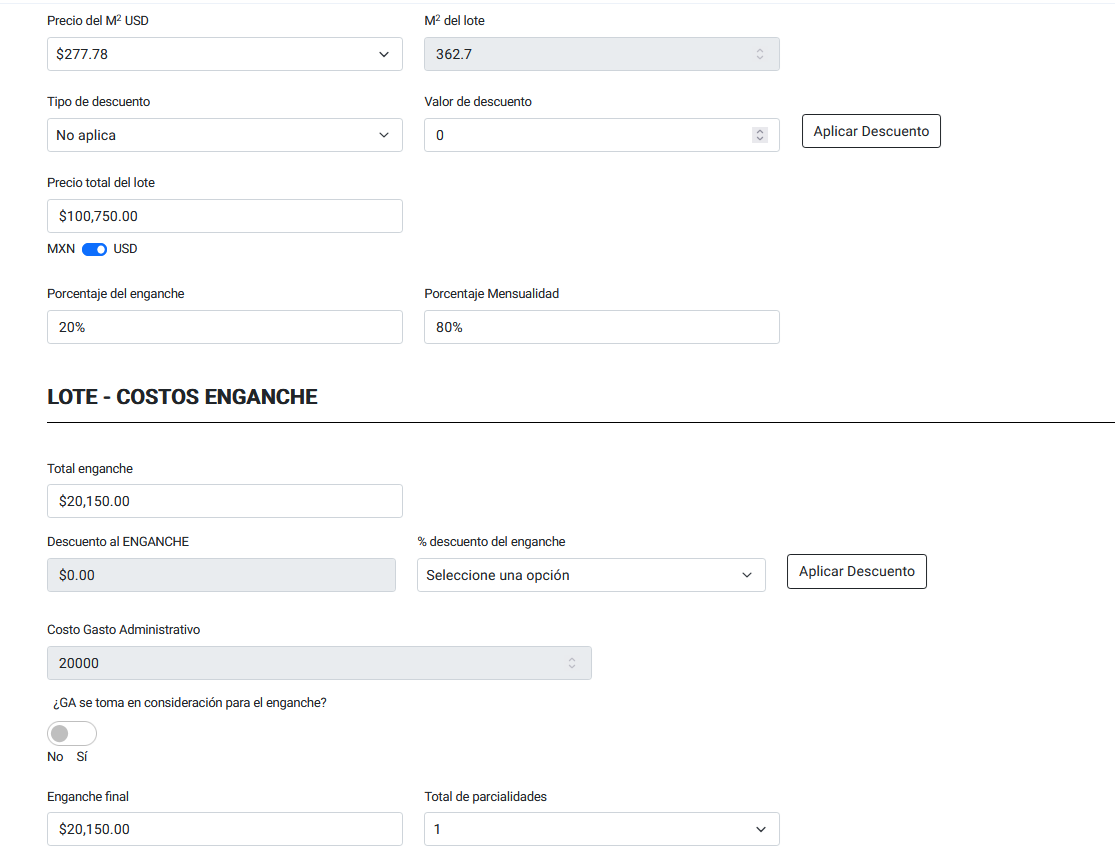Click the Precio total del lote field
Screen dimensions: 1115x848
(224, 216)
